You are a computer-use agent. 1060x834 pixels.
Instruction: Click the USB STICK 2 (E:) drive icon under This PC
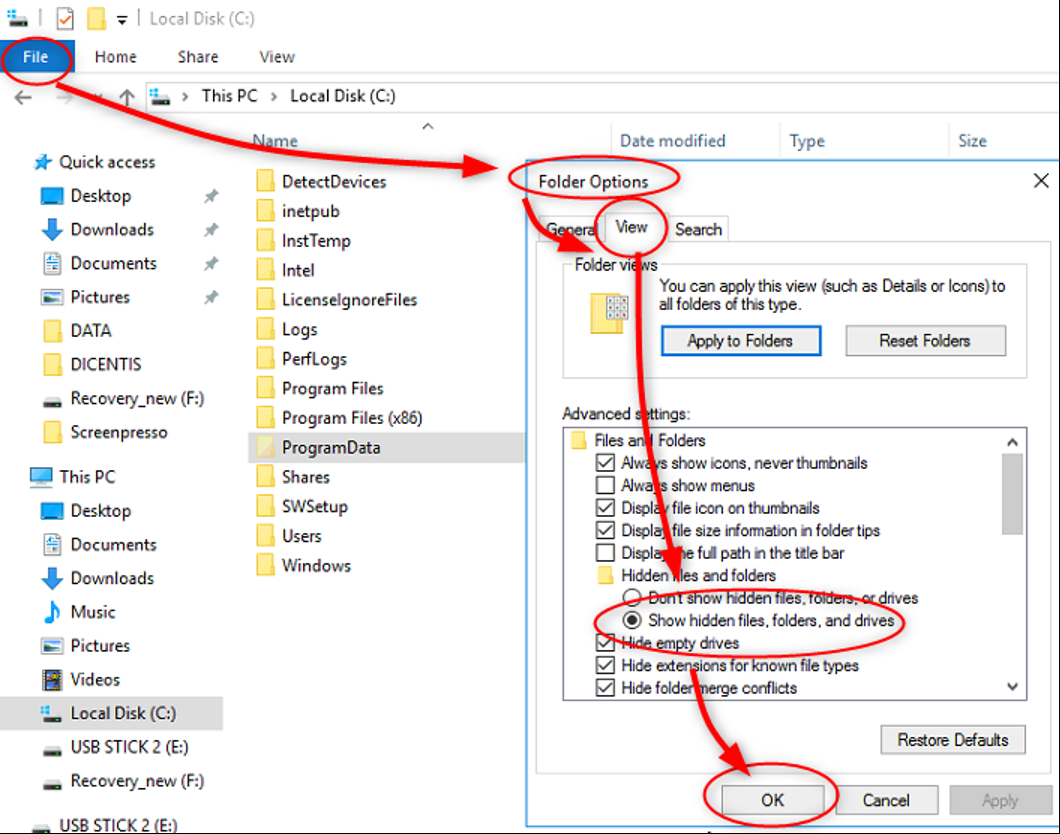pos(52,750)
